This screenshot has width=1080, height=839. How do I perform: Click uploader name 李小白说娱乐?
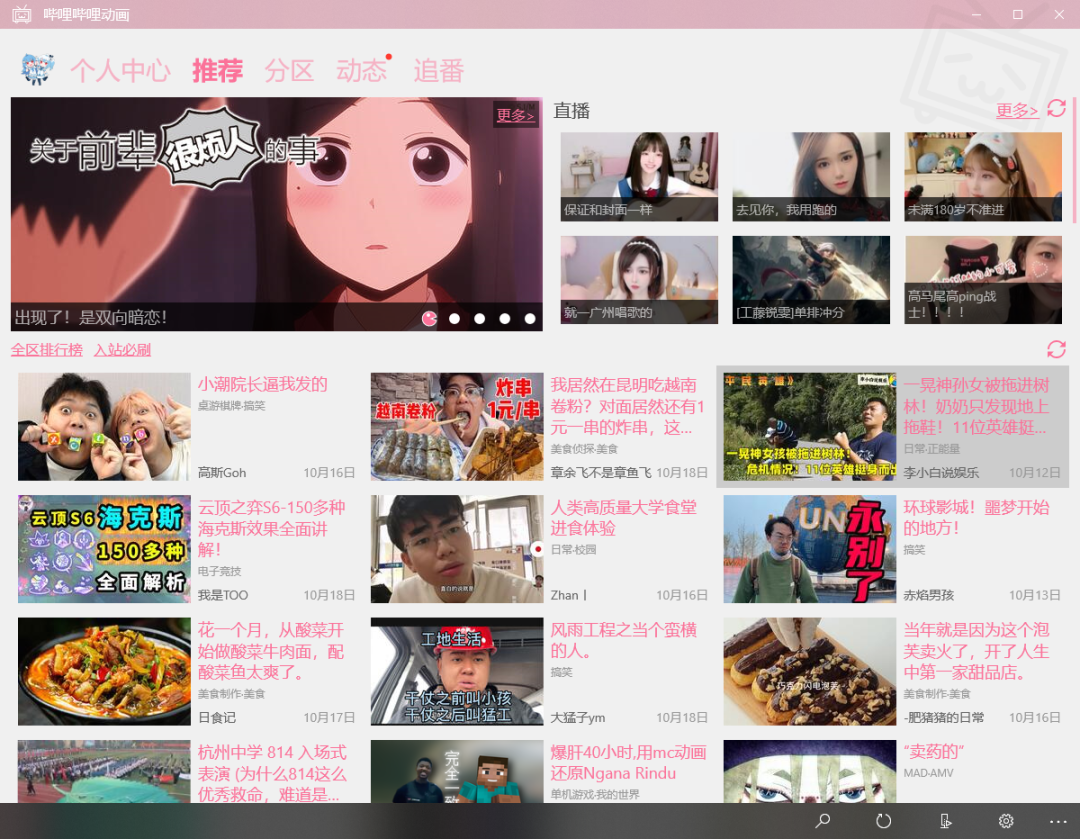[941, 473]
